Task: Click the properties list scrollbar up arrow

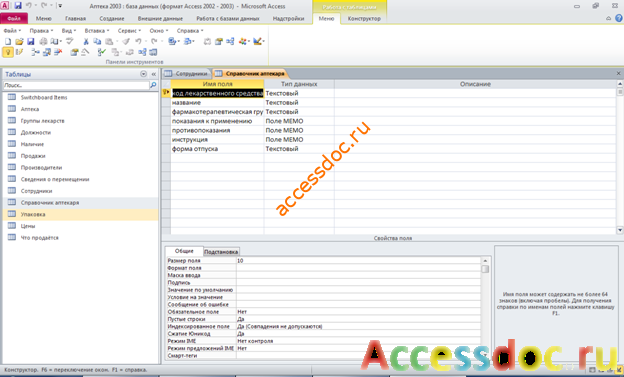Action: tap(485, 261)
